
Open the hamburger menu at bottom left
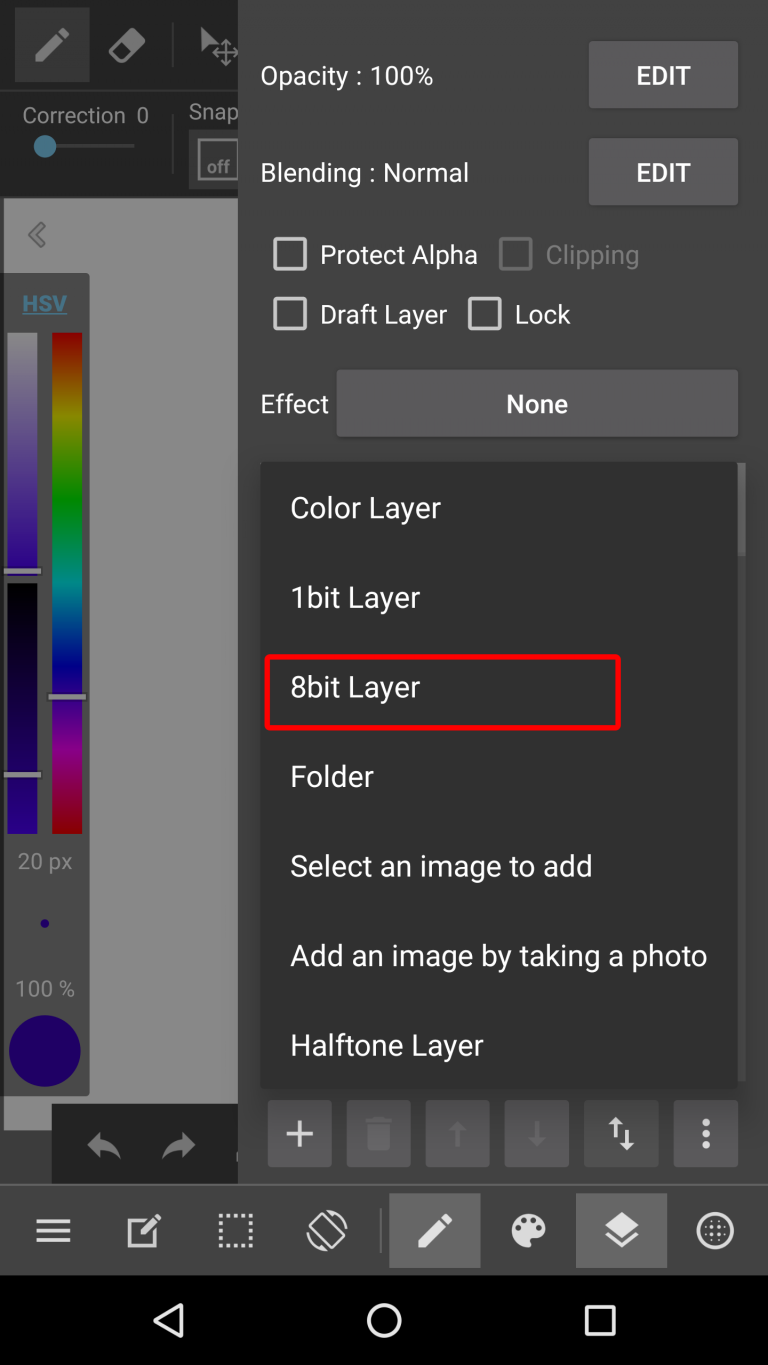[x=53, y=1231]
